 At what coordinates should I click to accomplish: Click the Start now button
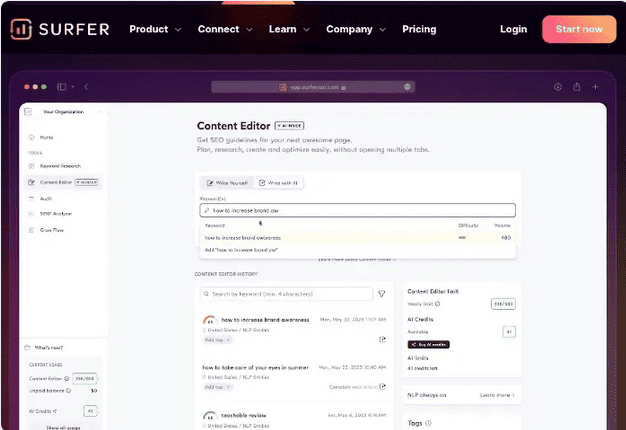(x=579, y=29)
